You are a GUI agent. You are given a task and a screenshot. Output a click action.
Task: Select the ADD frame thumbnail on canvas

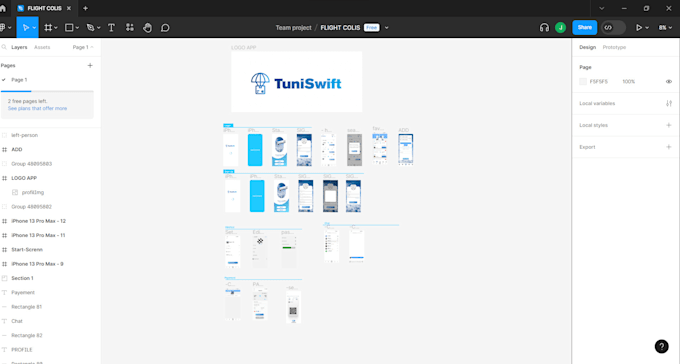[405, 150]
